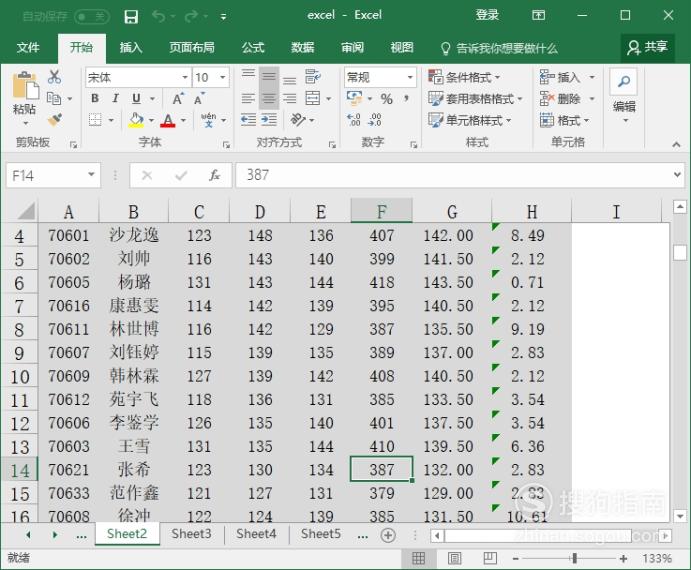Image resolution: width=691 pixels, height=570 pixels.
Task: Open the font size 10 dropdown
Action: tap(223, 78)
